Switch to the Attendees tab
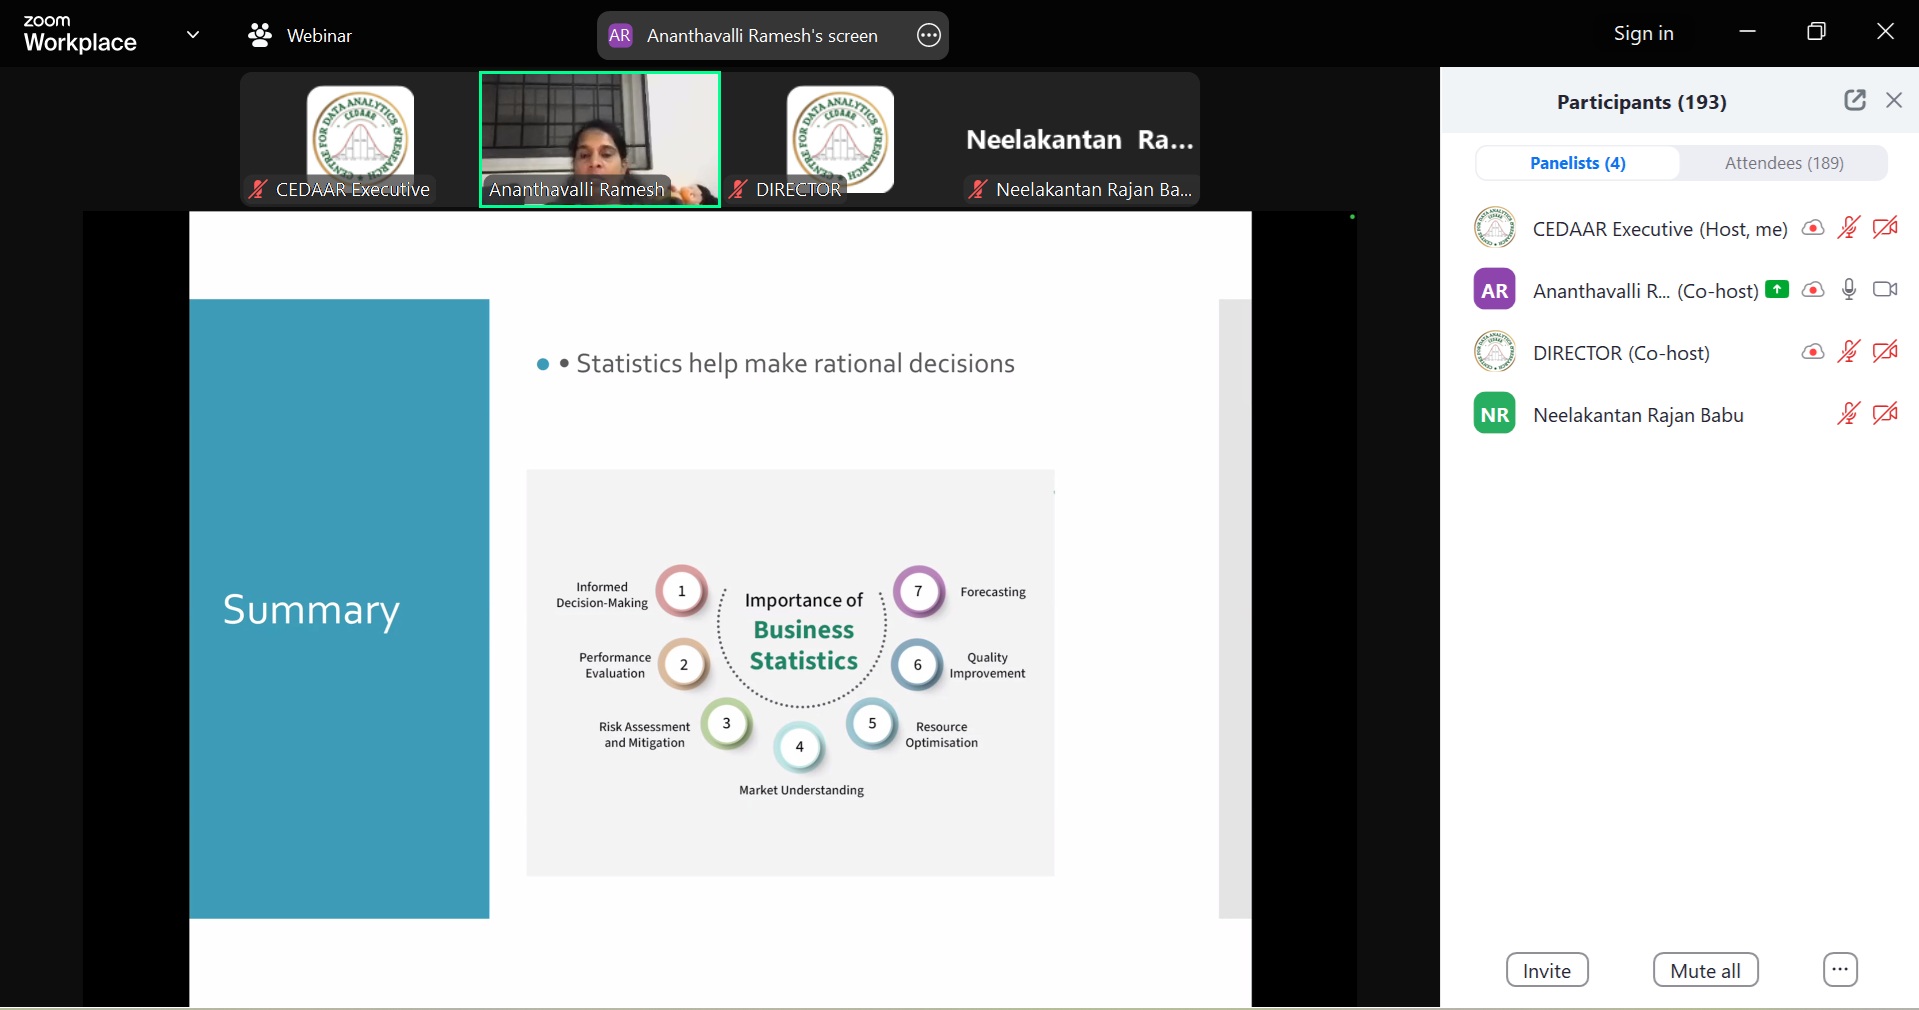The image size is (1919, 1010). (x=1784, y=163)
